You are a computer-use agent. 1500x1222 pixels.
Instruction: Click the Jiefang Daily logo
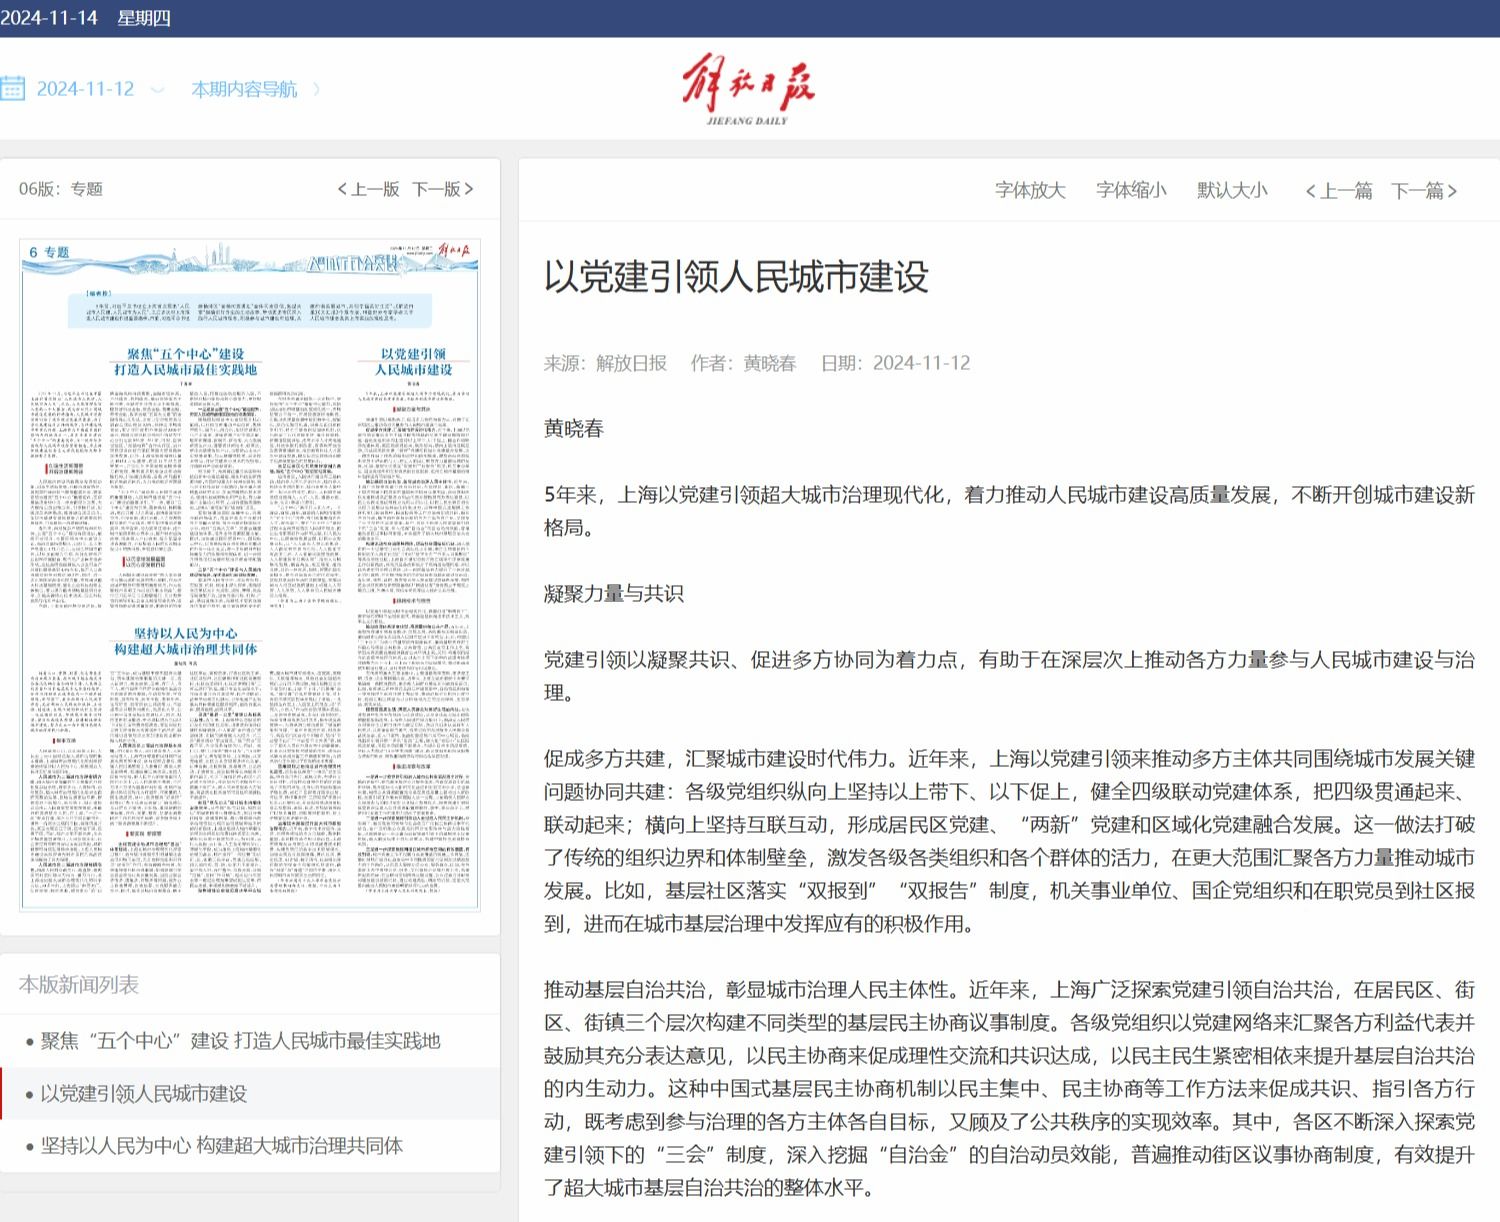(748, 90)
